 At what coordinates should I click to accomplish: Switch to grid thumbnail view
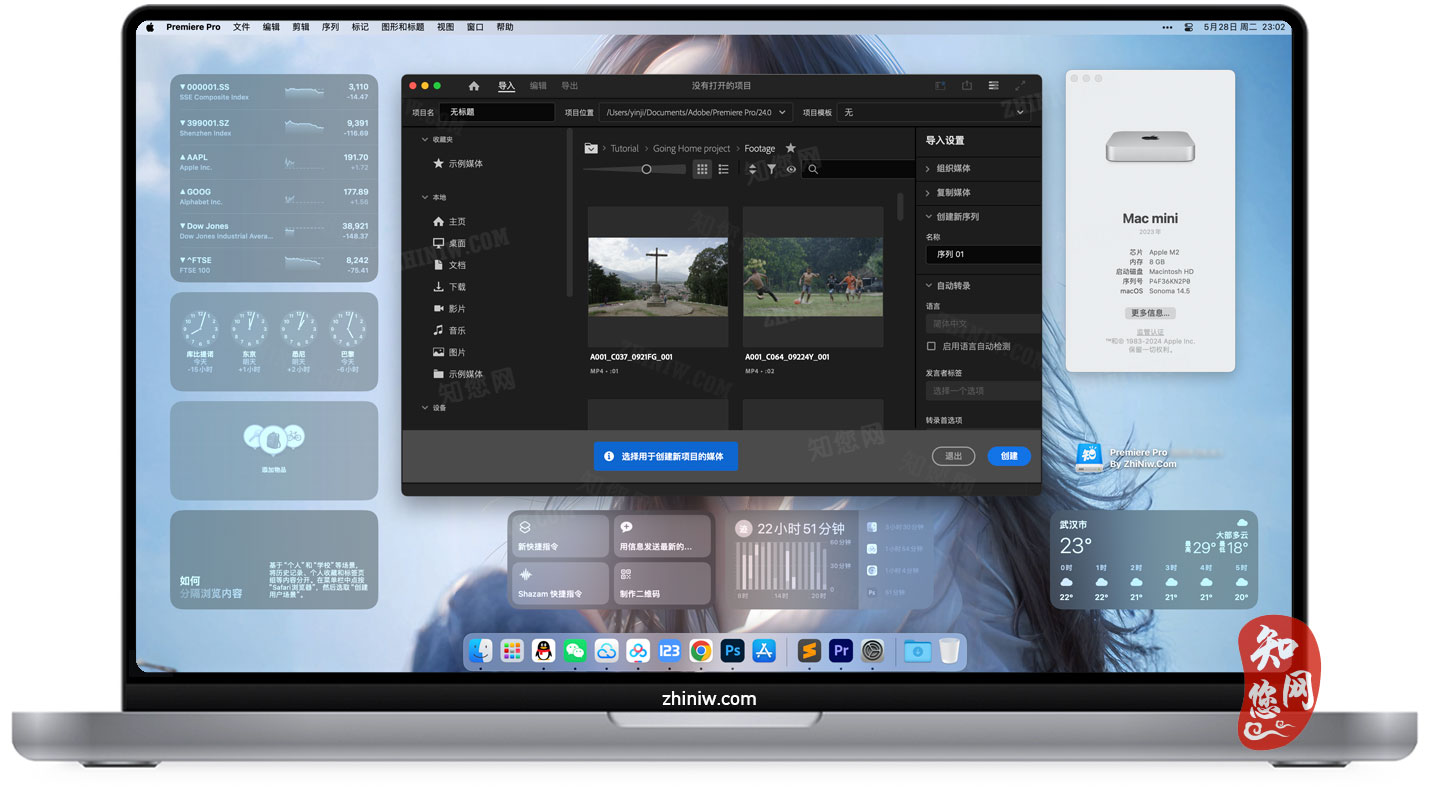click(x=702, y=170)
